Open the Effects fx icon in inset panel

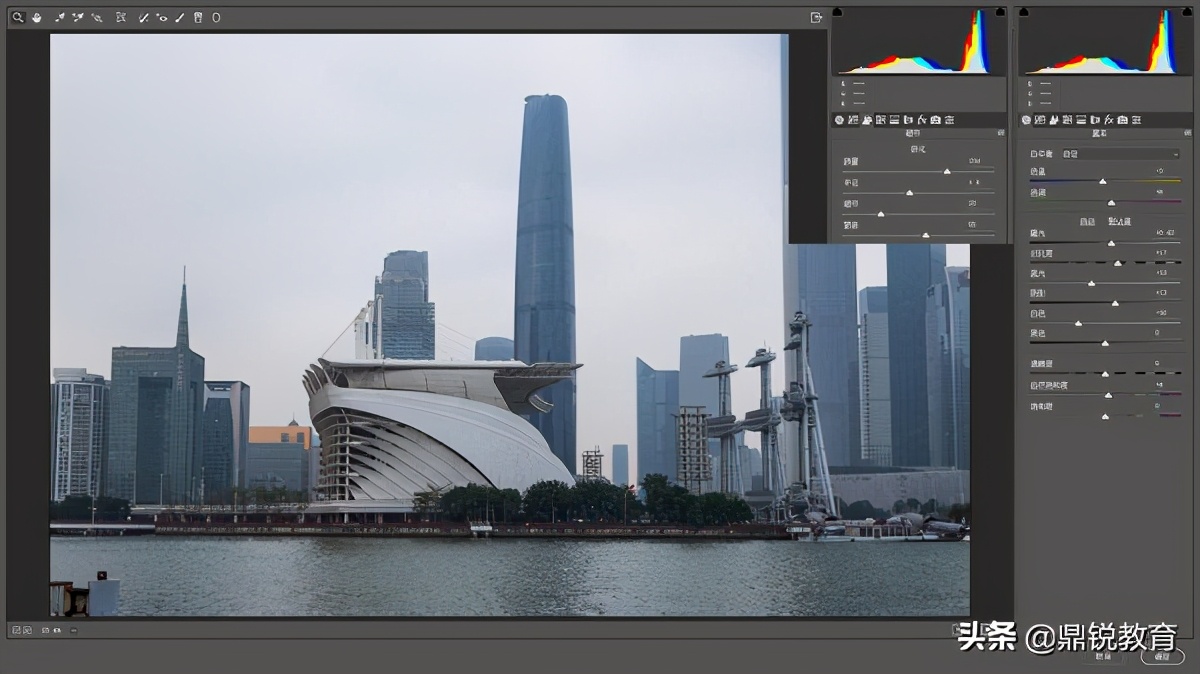point(921,120)
